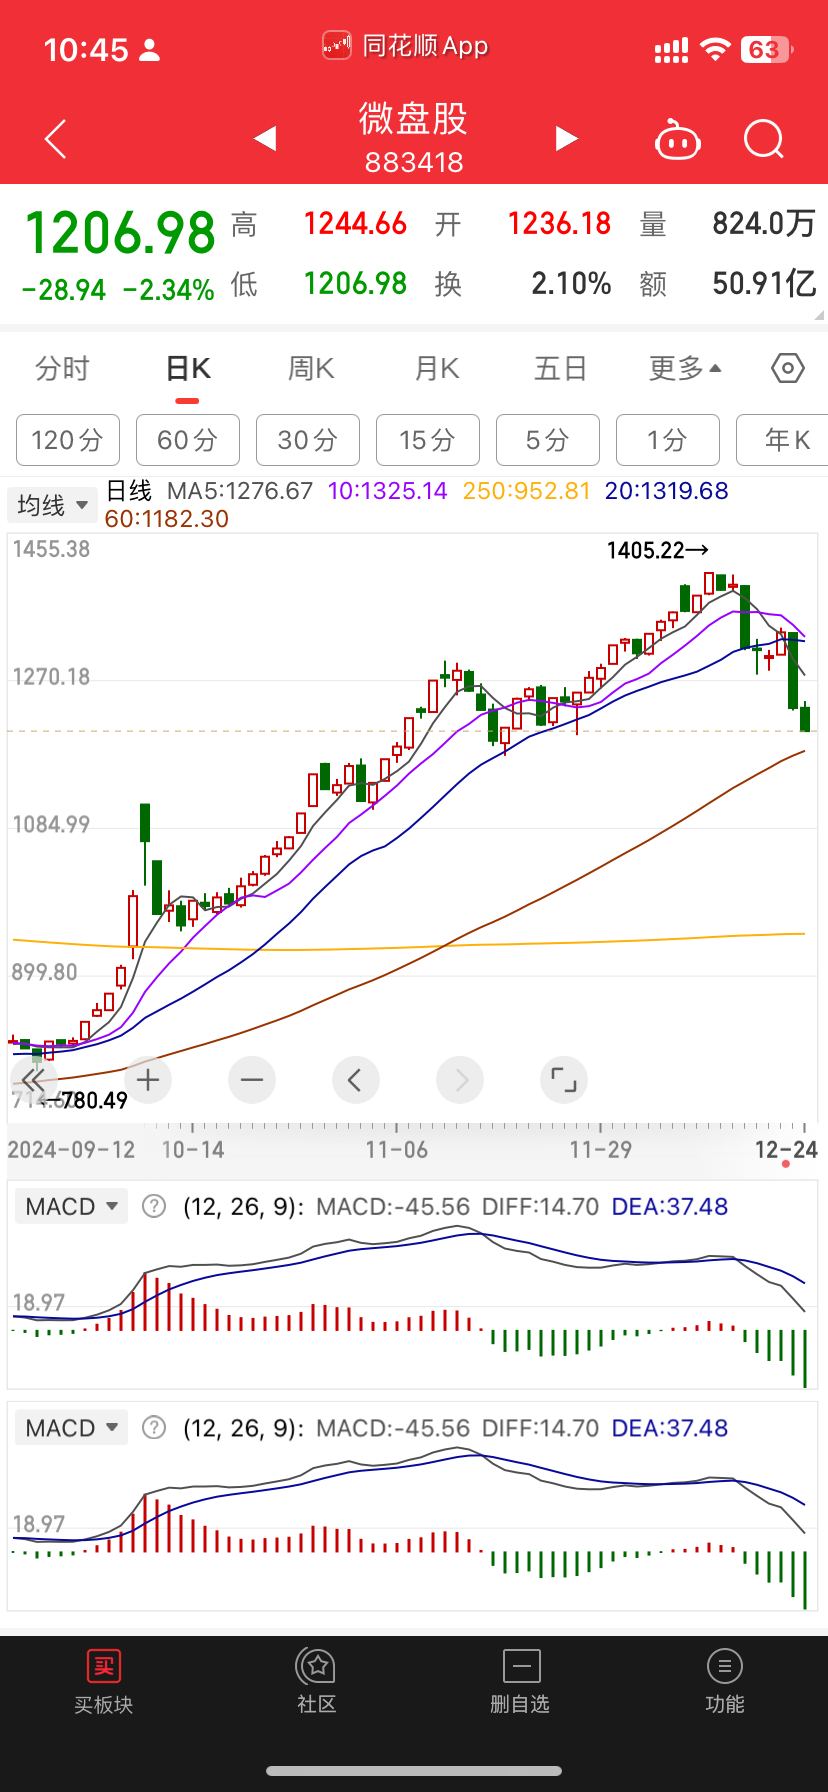The width and height of the screenshot is (828, 1792).
Task: Tap the low price 1206.98 next to 低
Action: coord(355,284)
